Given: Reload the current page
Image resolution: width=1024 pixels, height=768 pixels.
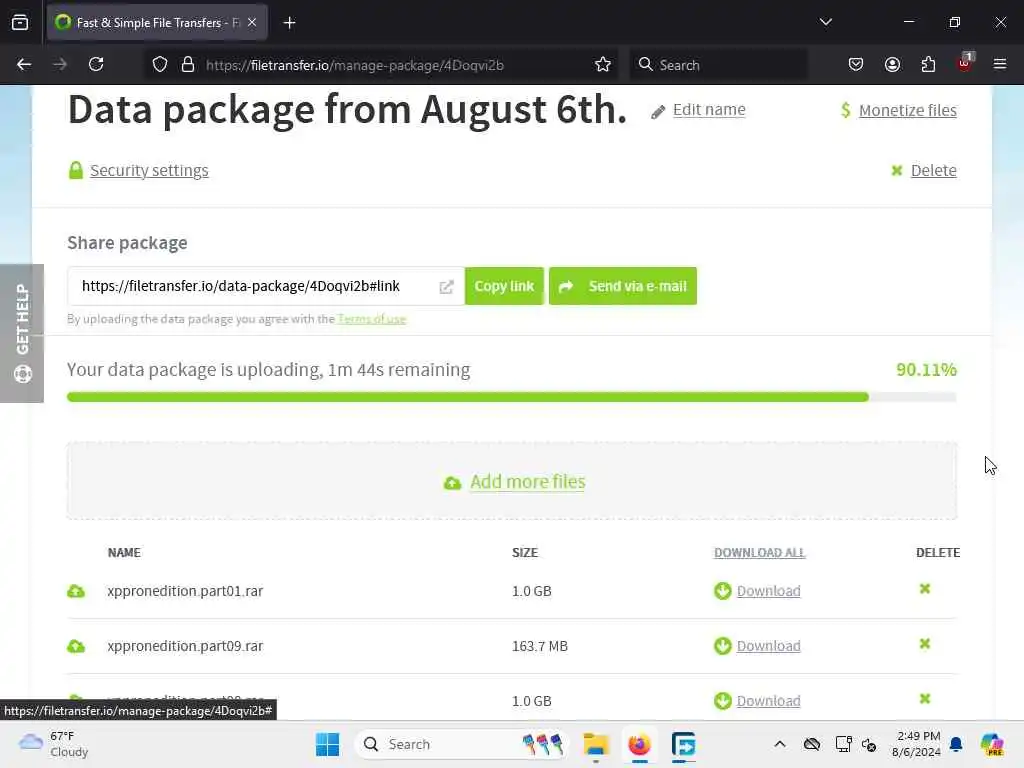Looking at the screenshot, I should [x=96, y=64].
